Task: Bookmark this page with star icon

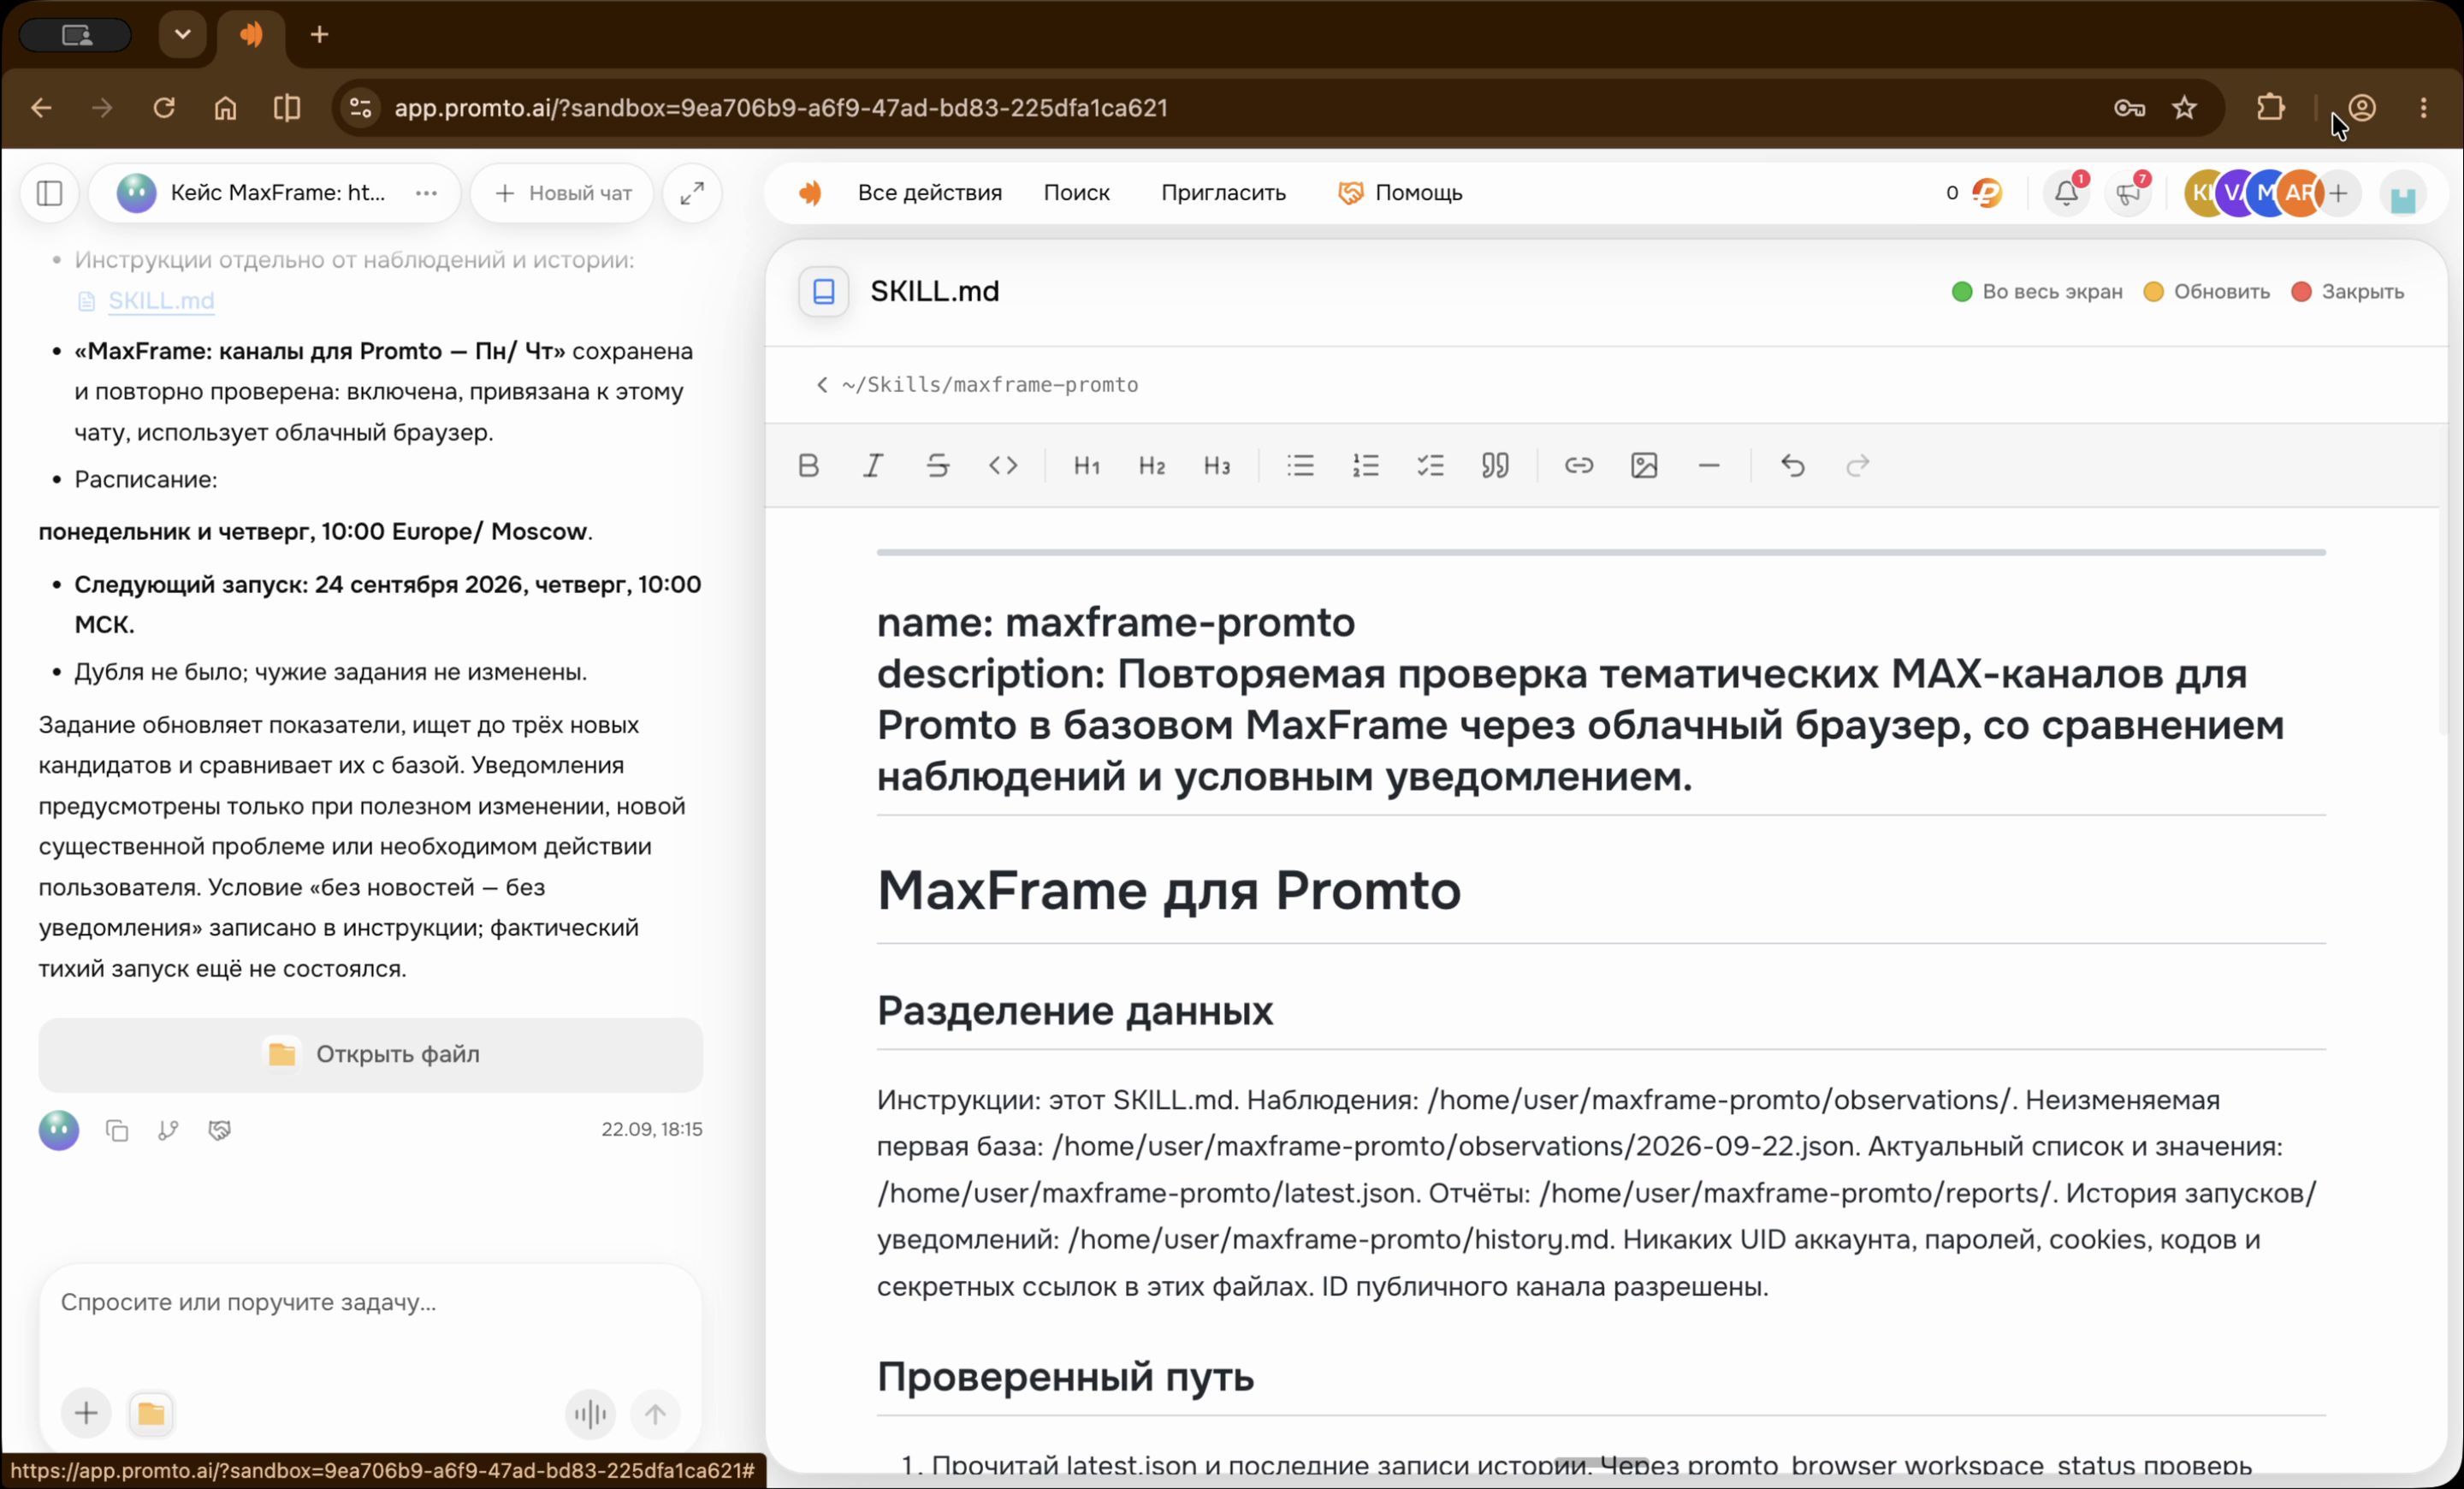Action: pyautogui.click(x=2184, y=108)
